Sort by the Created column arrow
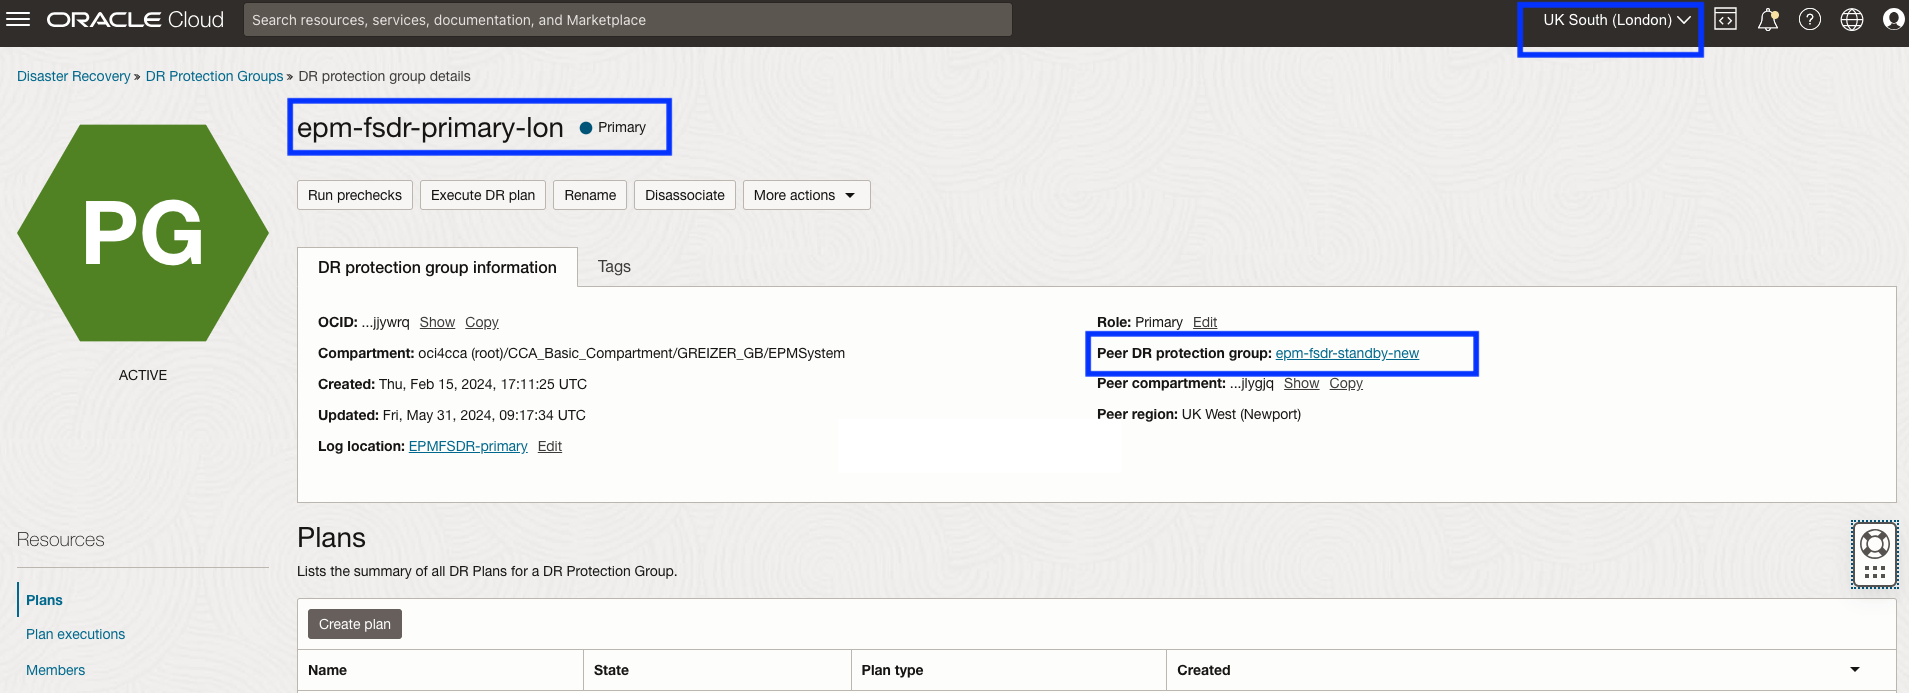 click(1855, 670)
